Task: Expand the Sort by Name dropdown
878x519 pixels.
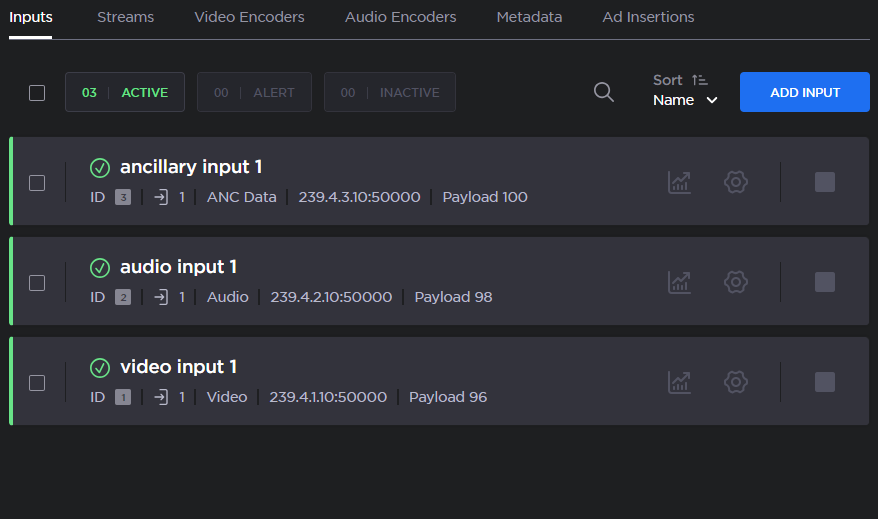Action: click(x=685, y=100)
